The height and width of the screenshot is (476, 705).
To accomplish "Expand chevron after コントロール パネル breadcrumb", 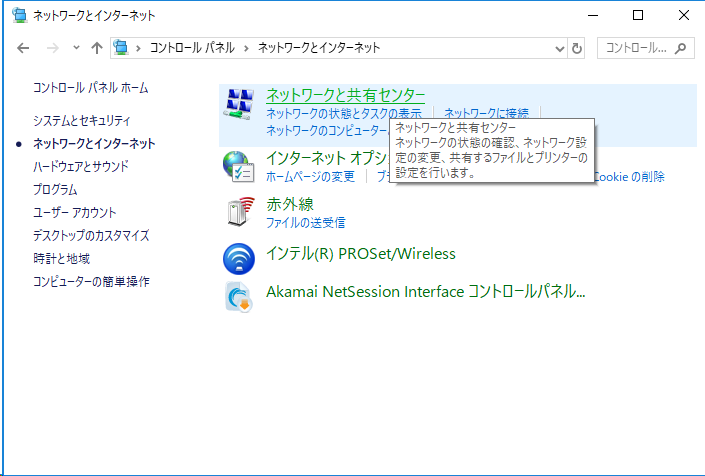I will click(250, 48).
